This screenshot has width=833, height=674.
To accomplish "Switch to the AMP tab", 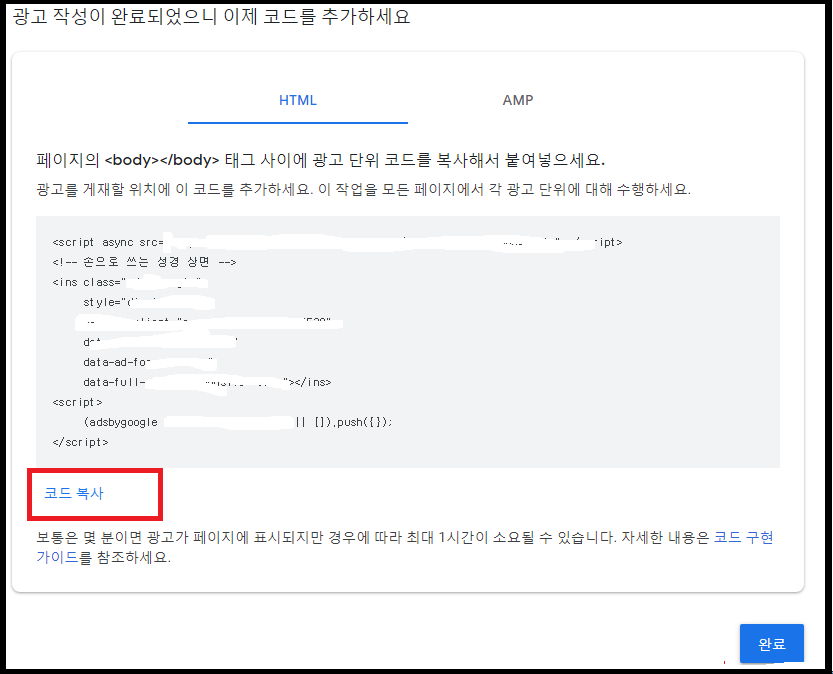I will (x=518, y=100).
